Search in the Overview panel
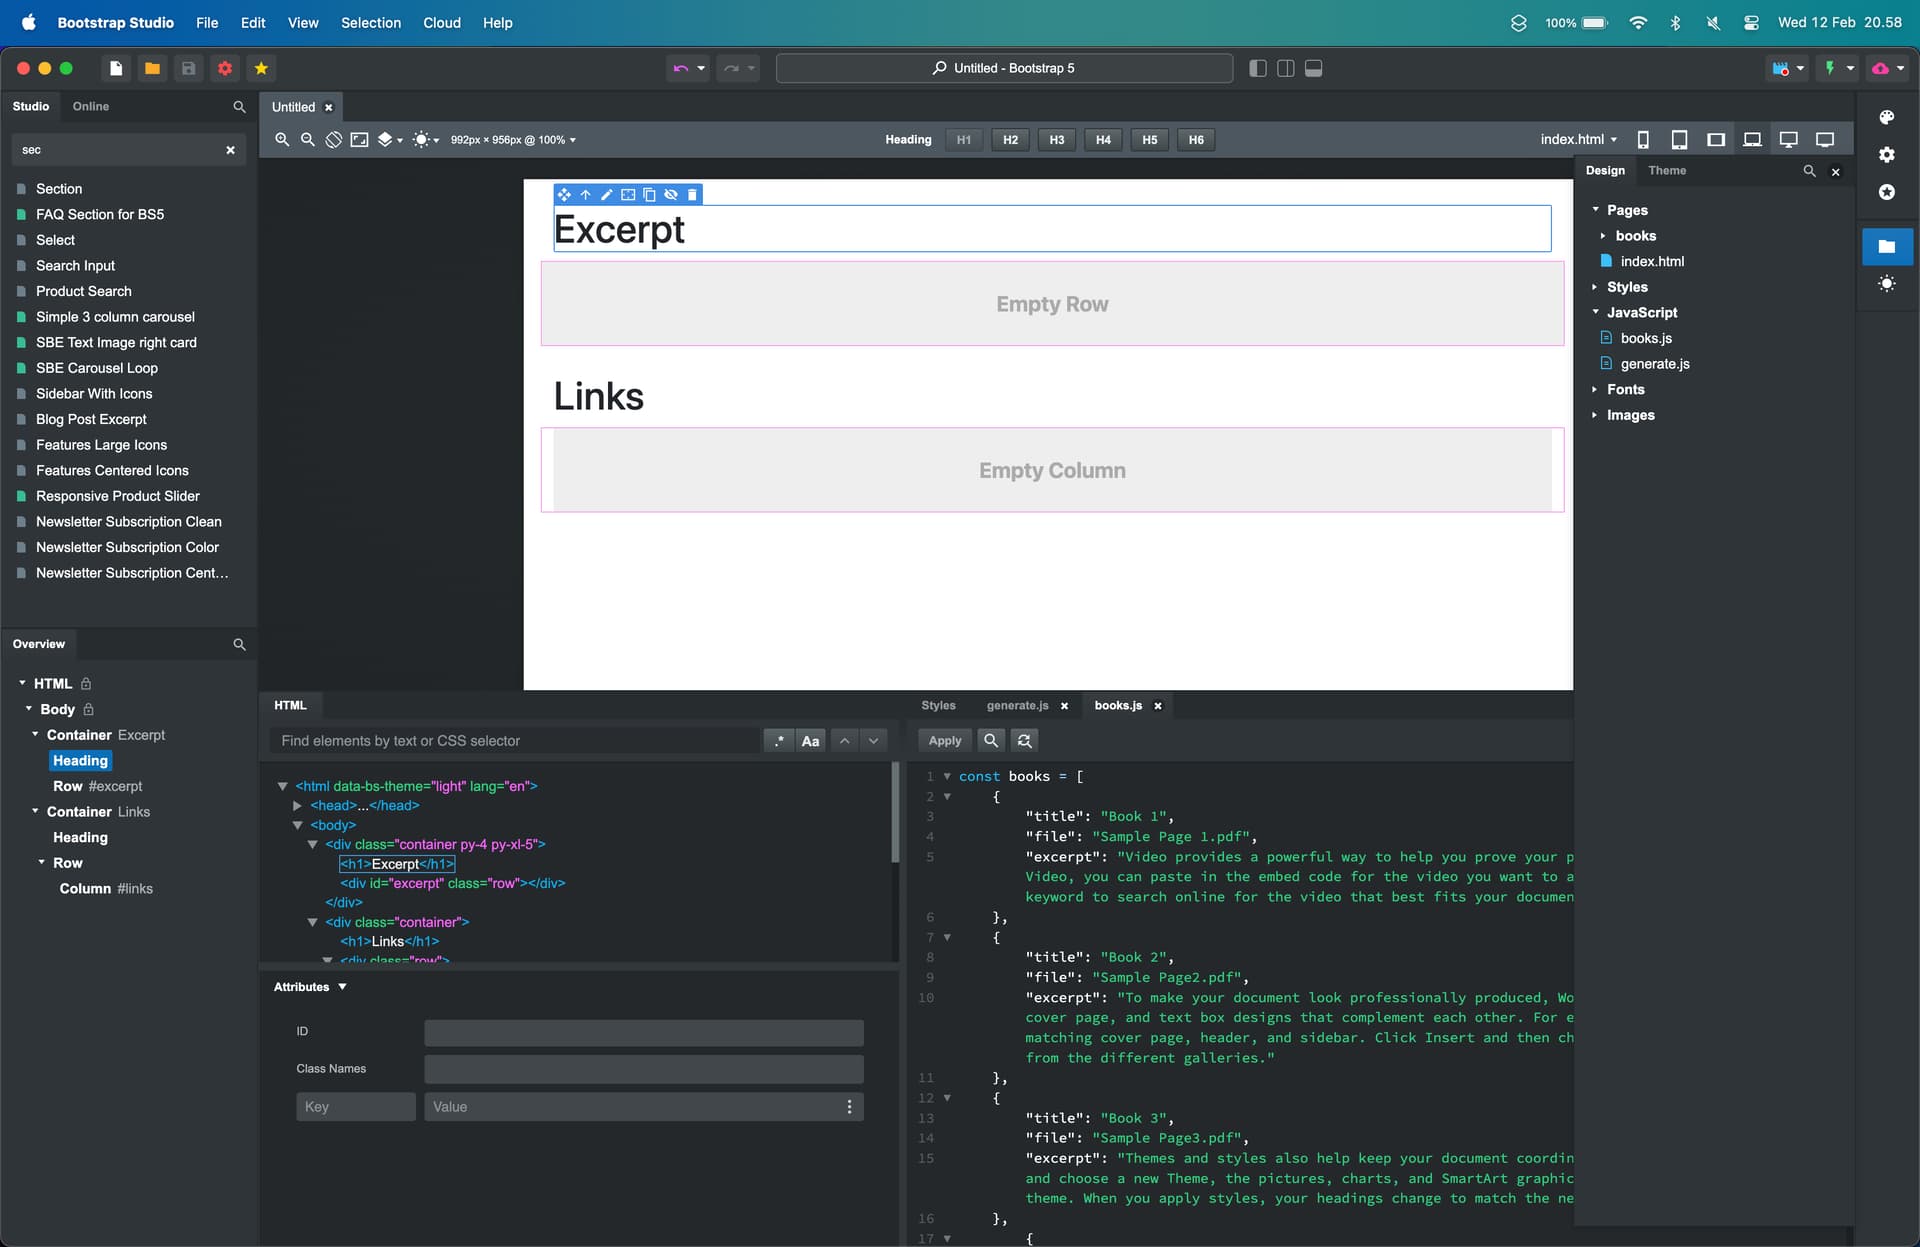 pyautogui.click(x=239, y=644)
